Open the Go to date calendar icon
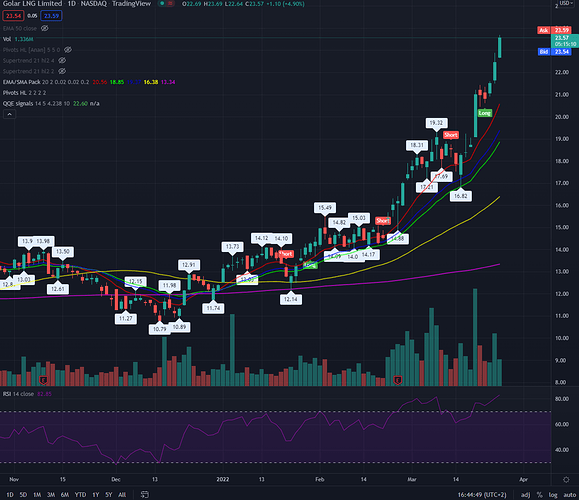 145,494
